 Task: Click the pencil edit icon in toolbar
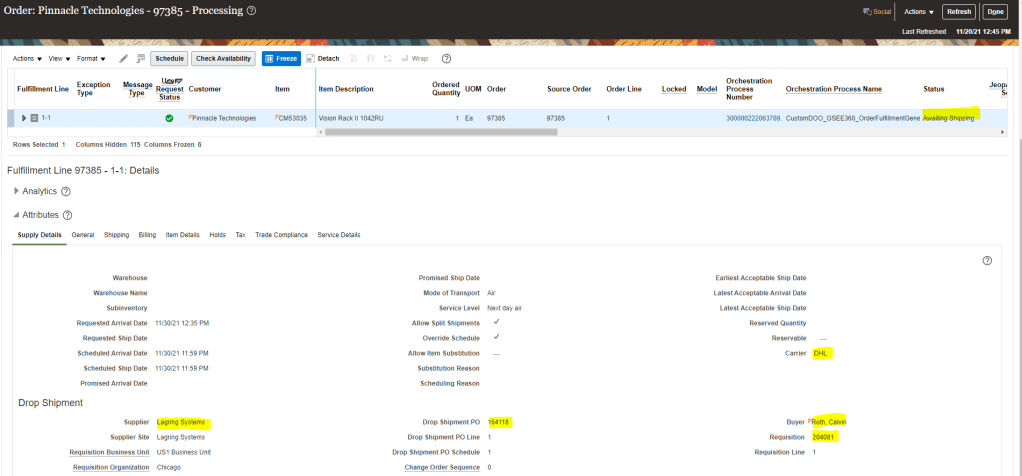tap(123, 59)
